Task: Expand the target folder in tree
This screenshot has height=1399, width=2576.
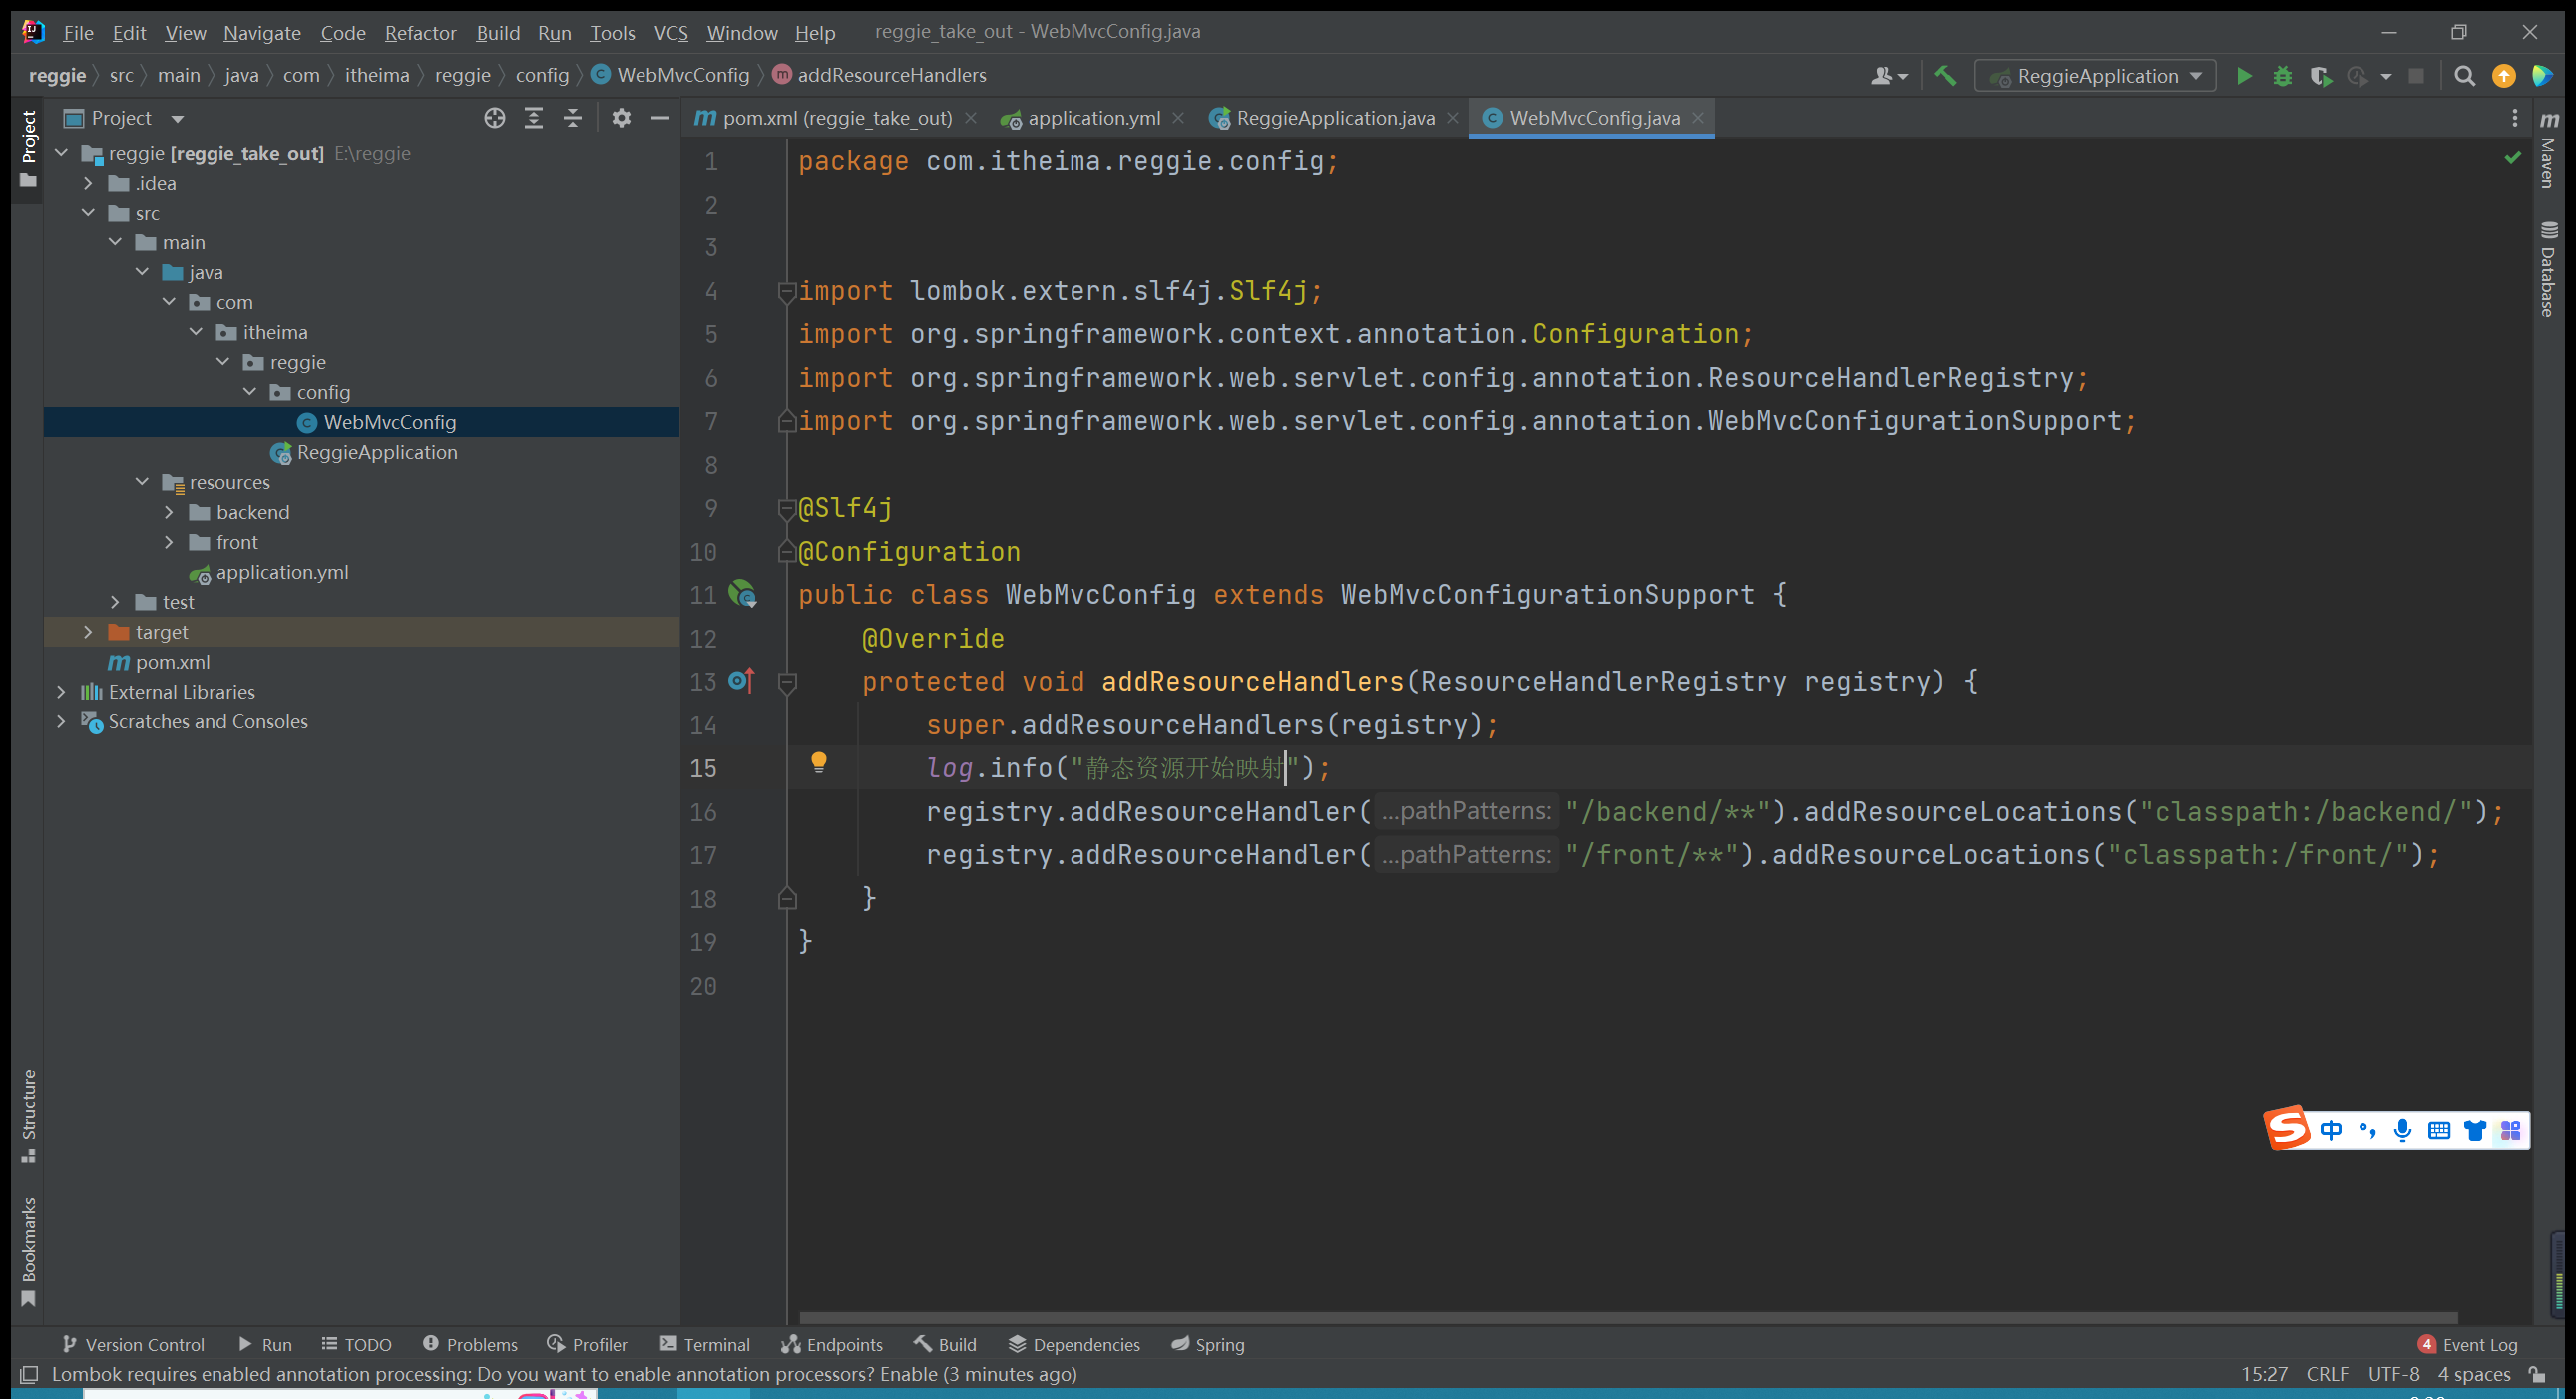Action: pos(88,632)
